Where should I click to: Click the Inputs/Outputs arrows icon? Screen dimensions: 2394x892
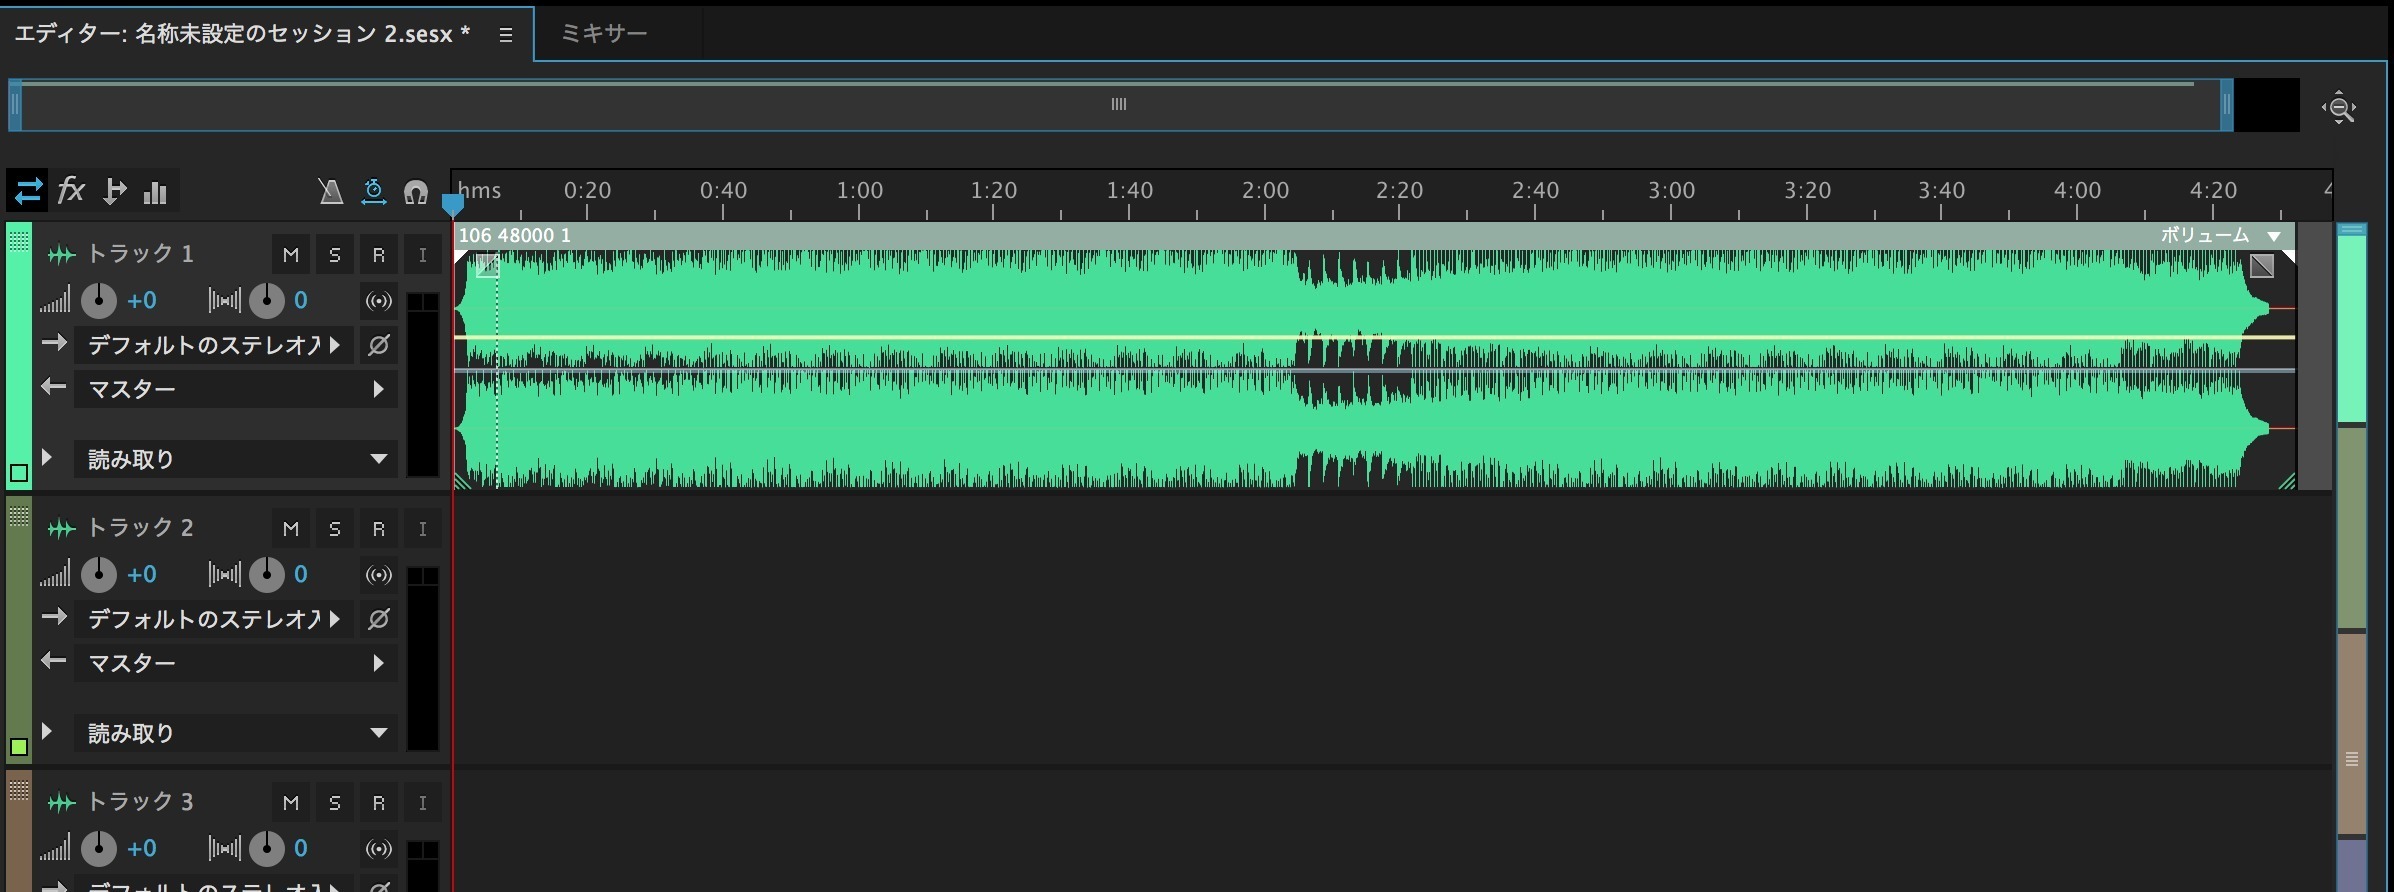coord(28,190)
